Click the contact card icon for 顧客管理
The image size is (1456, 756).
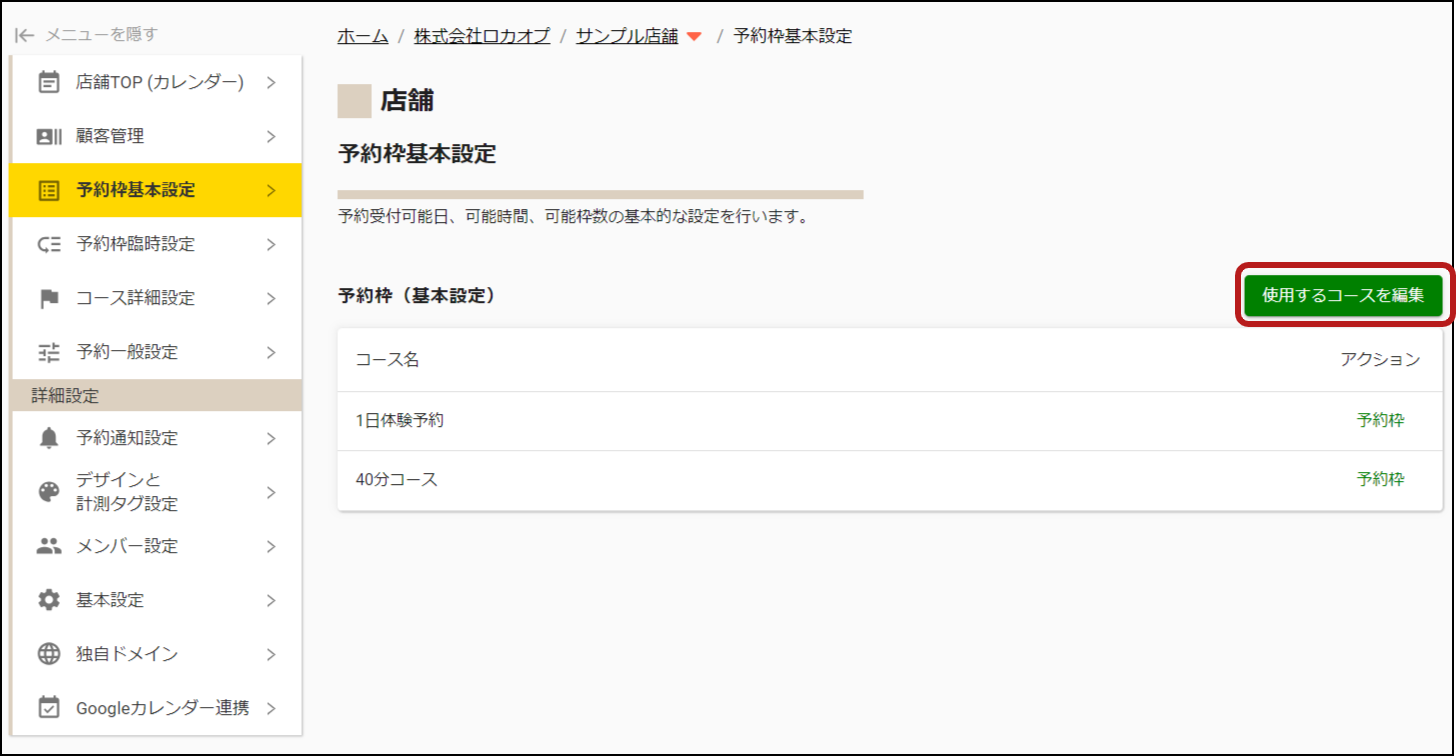coord(48,136)
